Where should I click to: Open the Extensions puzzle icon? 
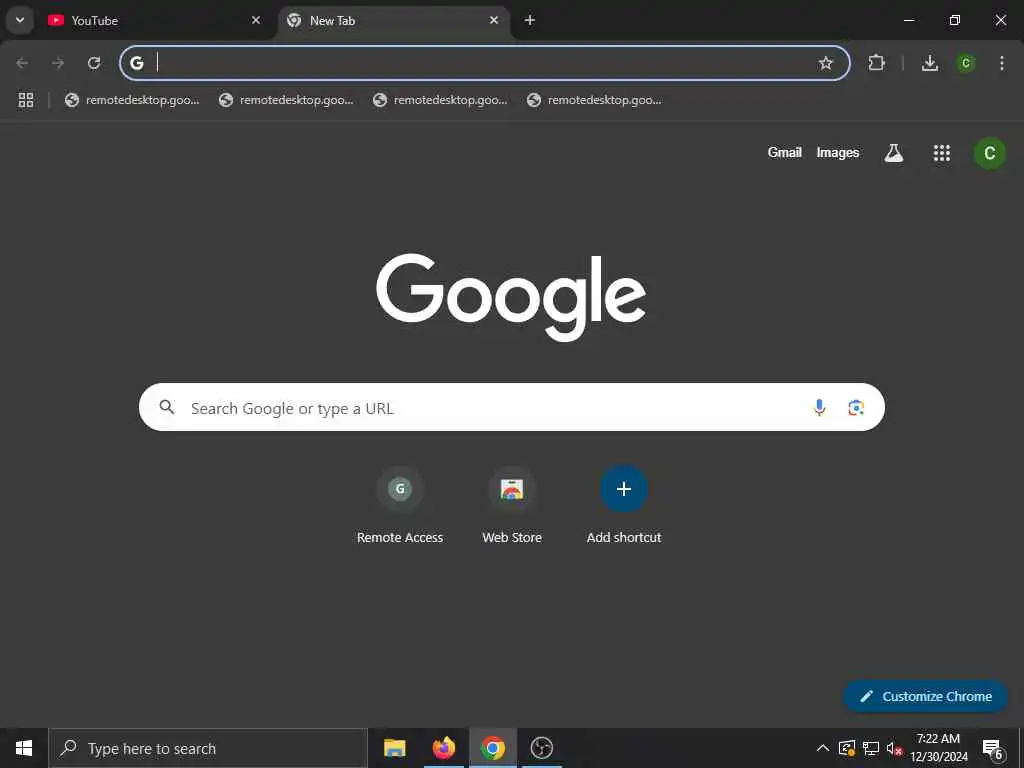pos(876,63)
